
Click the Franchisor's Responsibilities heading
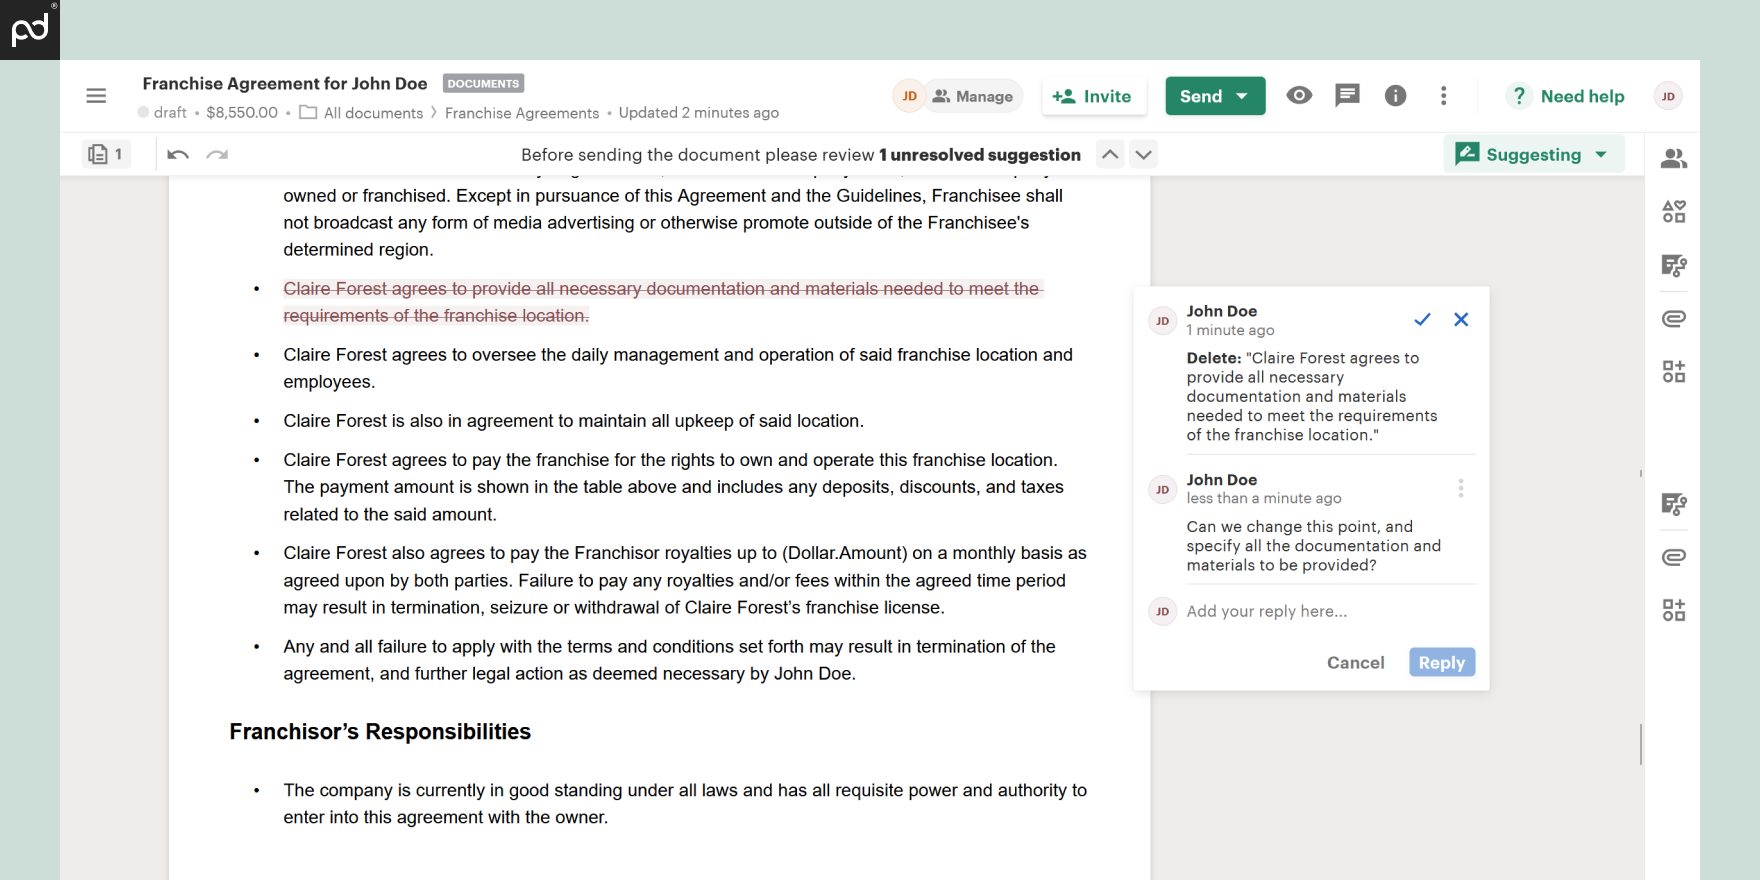[380, 731]
